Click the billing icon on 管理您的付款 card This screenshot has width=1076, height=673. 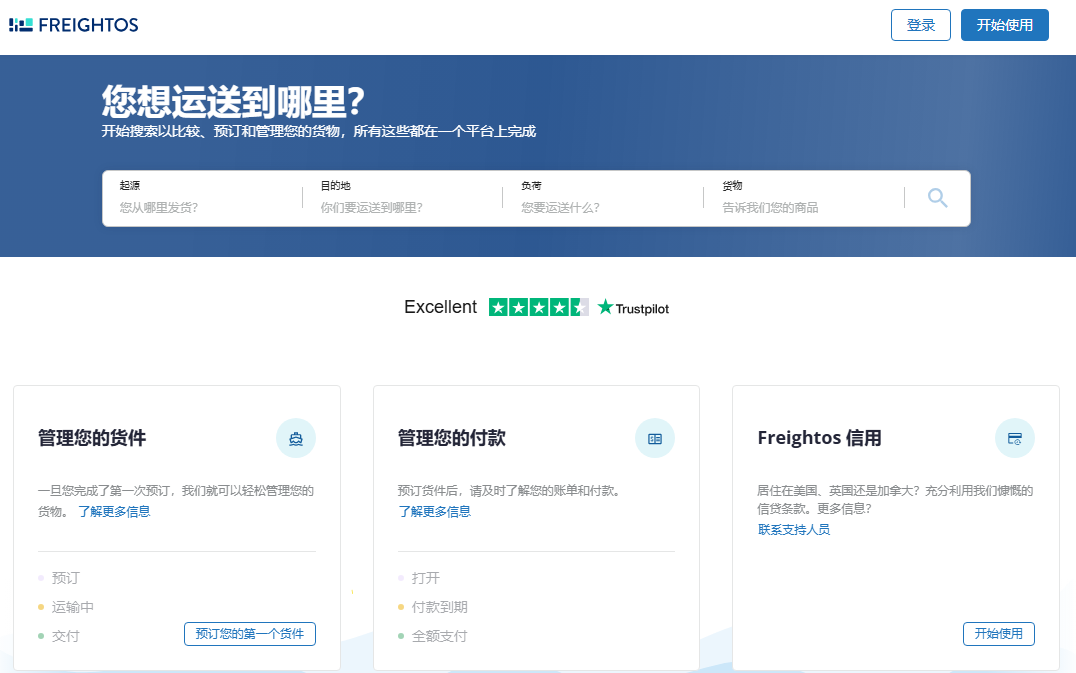pyautogui.click(x=655, y=438)
